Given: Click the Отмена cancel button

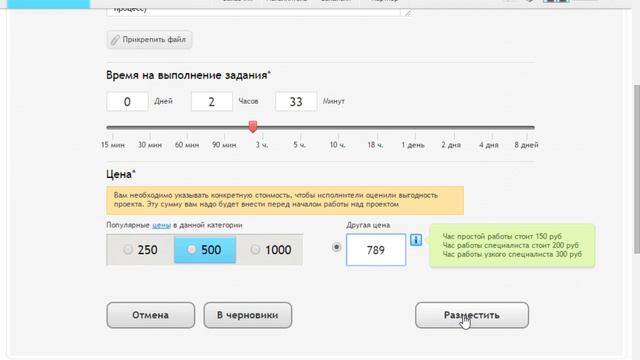Looking at the screenshot, I should tap(151, 315).
